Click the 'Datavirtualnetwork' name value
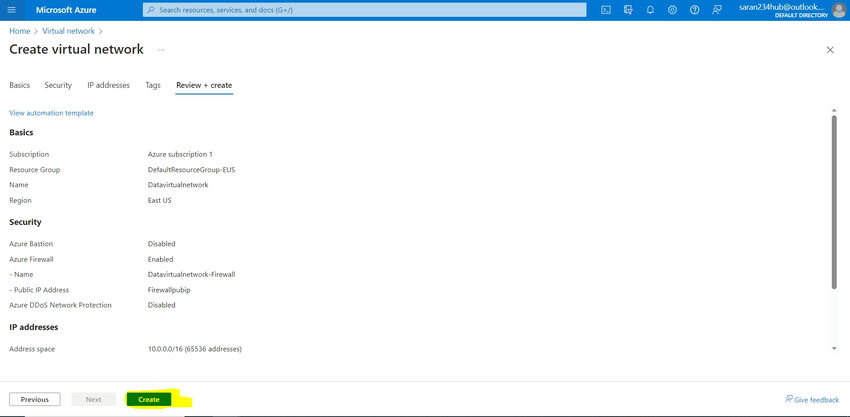This screenshot has height=417, width=850. click(x=178, y=185)
